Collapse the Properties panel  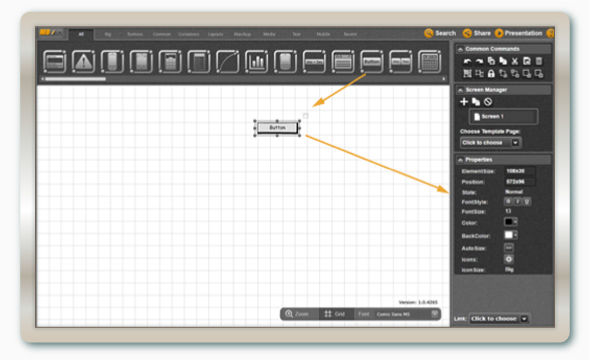460,160
